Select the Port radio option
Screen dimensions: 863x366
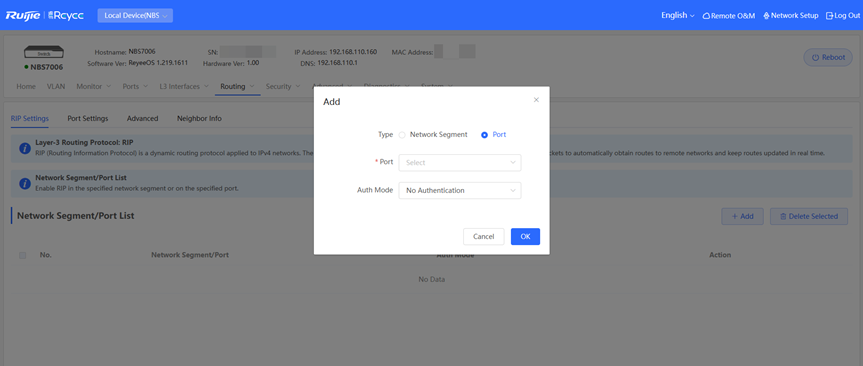click(484, 135)
